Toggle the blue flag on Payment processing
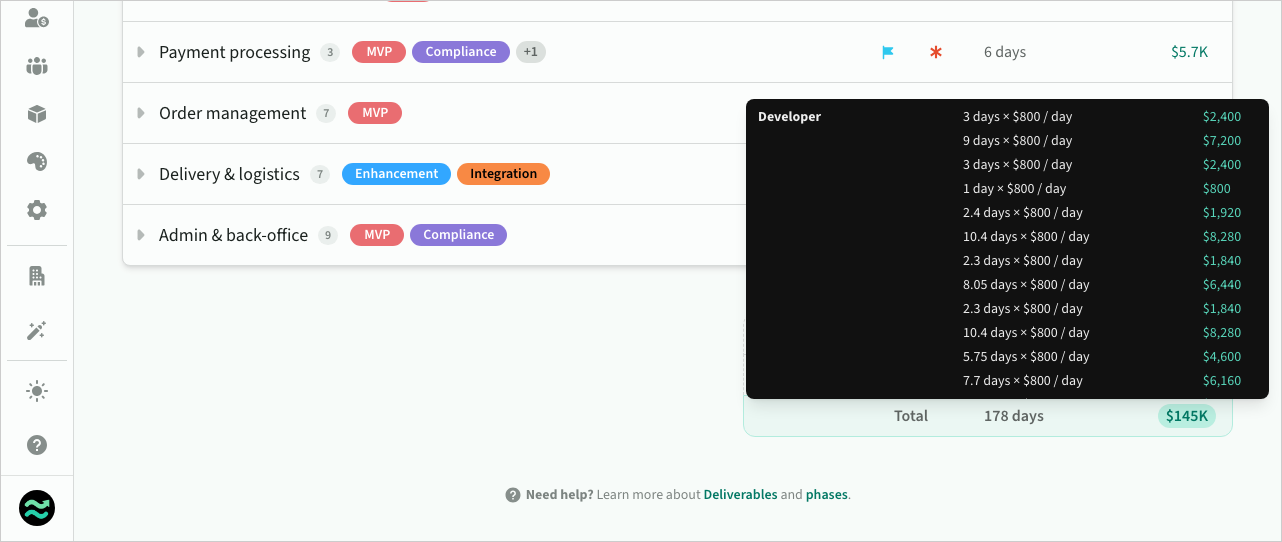 click(887, 52)
